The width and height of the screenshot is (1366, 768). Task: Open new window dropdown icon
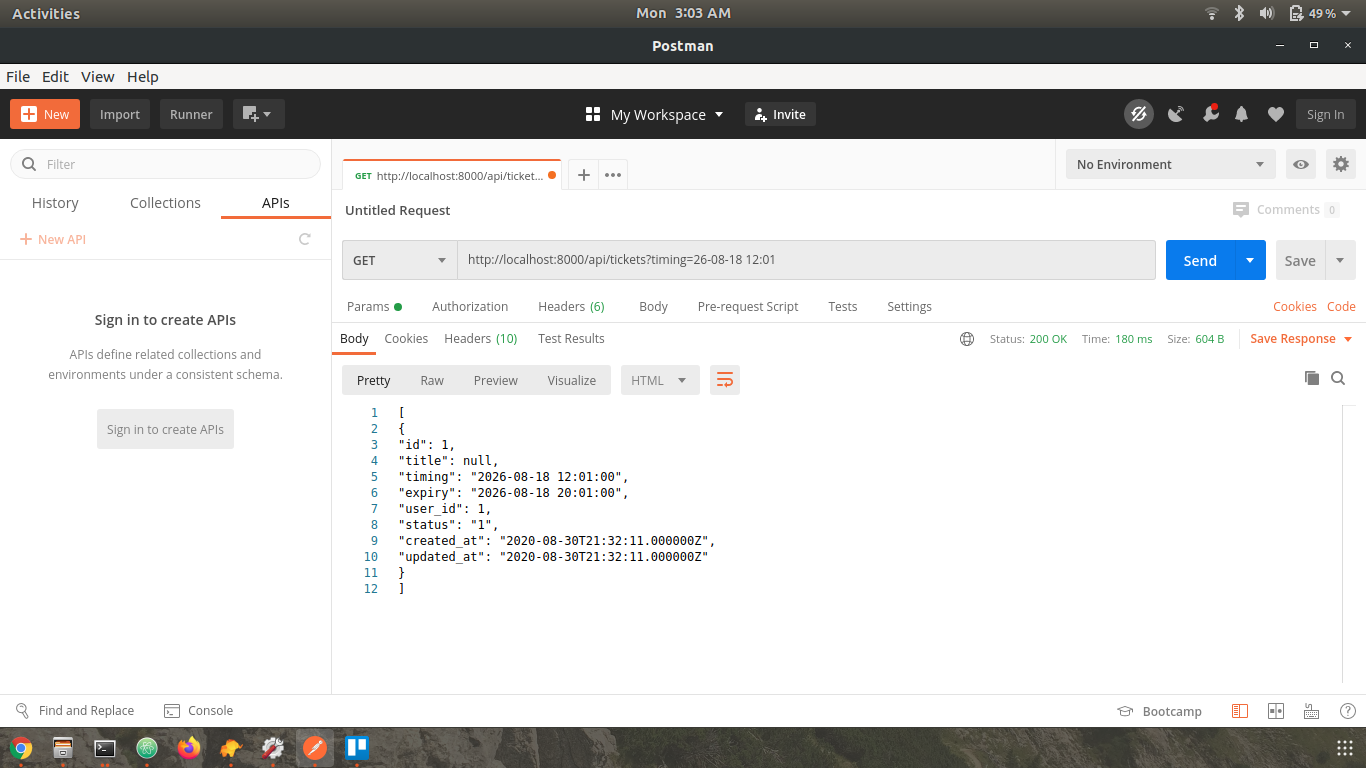pos(259,114)
